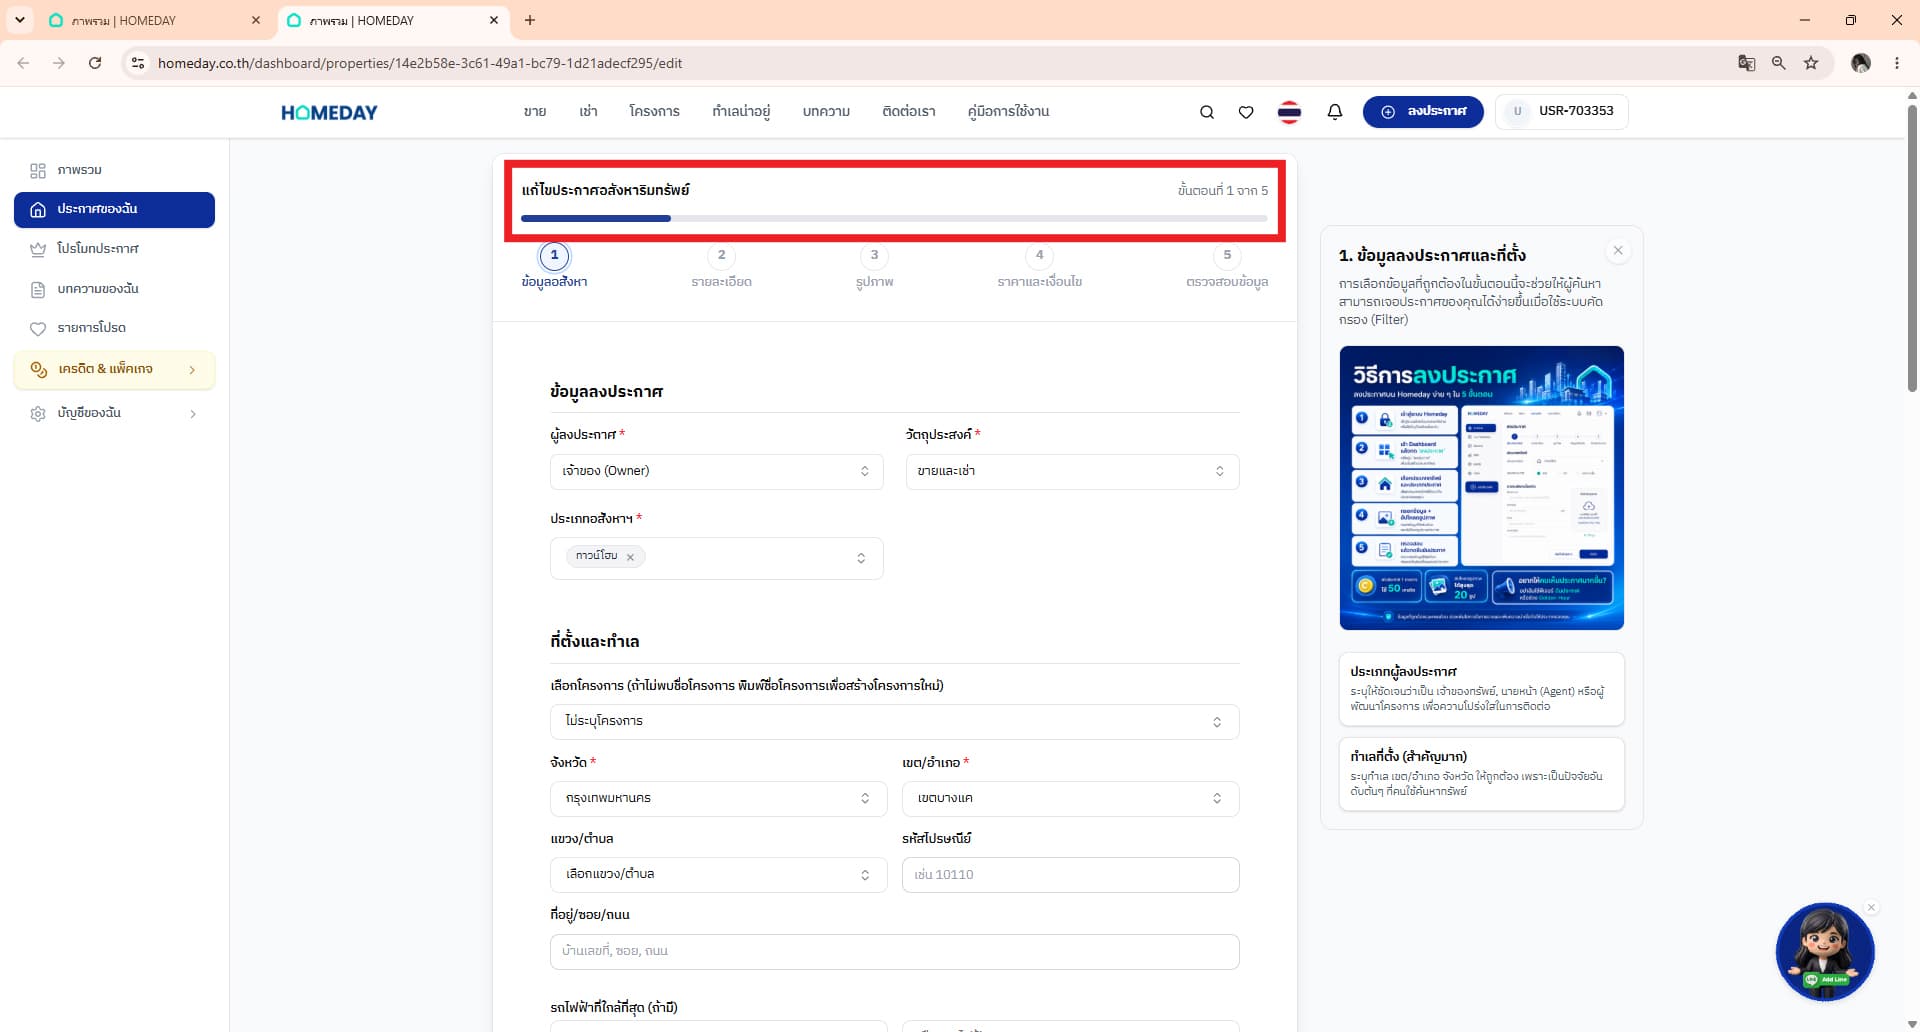The image size is (1920, 1032).
Task: Open the เขต/อำเภอ dropdown showing เขตบางแค
Action: pos(1070,799)
